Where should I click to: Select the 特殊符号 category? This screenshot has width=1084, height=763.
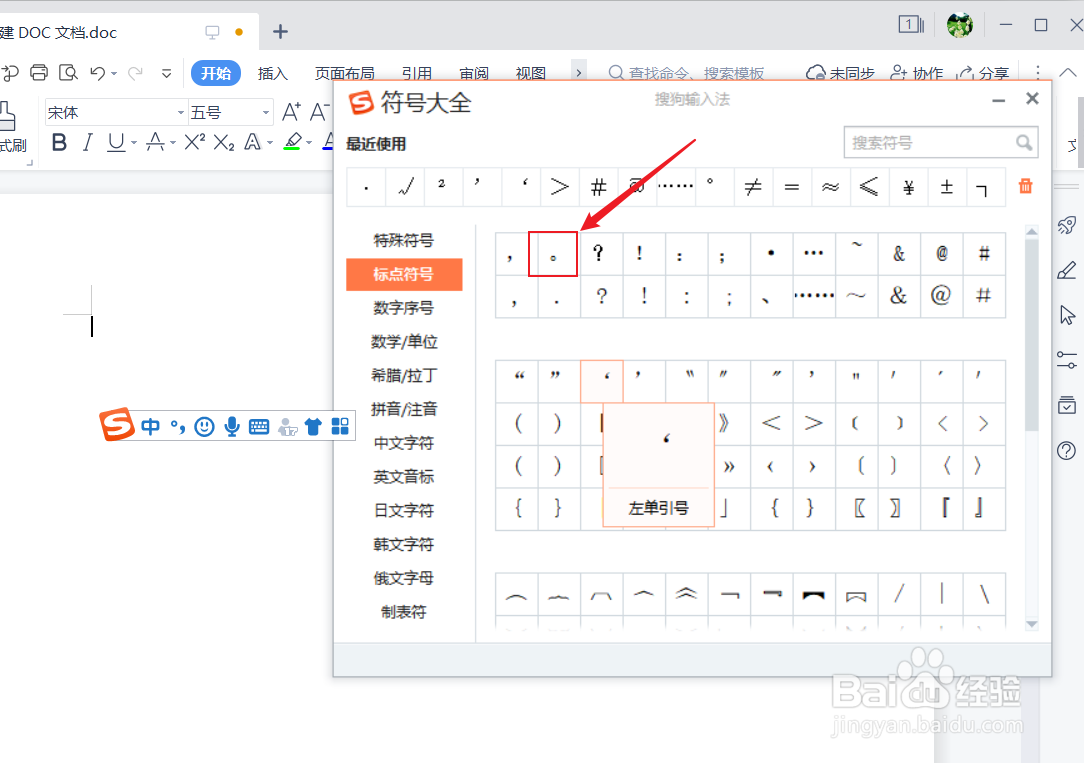pyautogui.click(x=404, y=240)
